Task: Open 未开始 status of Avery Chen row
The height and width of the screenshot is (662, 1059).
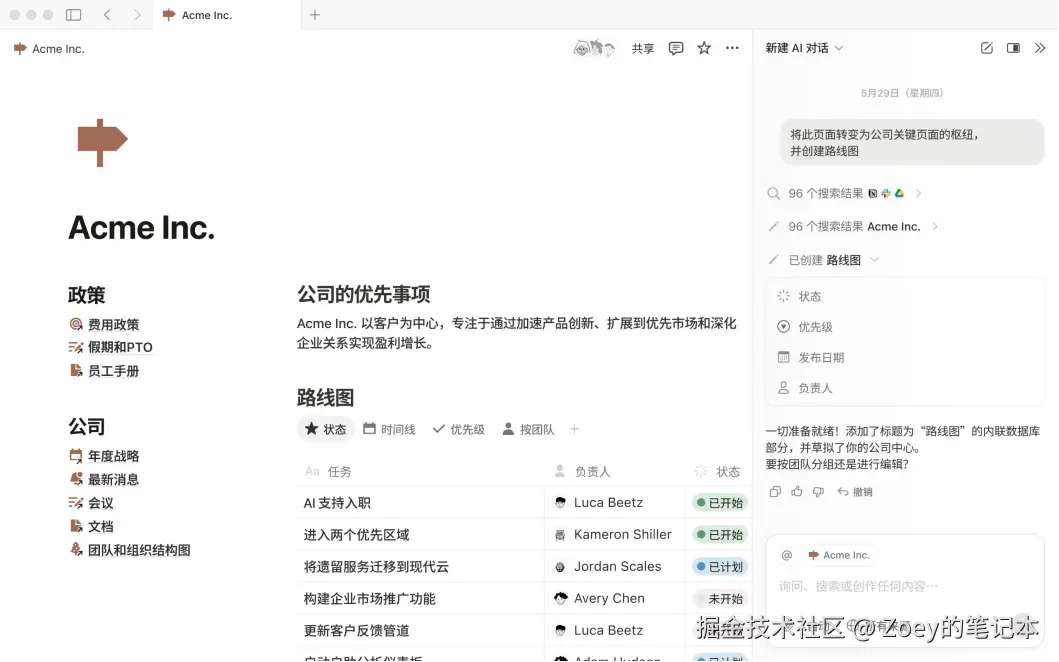Action: [x=720, y=599]
